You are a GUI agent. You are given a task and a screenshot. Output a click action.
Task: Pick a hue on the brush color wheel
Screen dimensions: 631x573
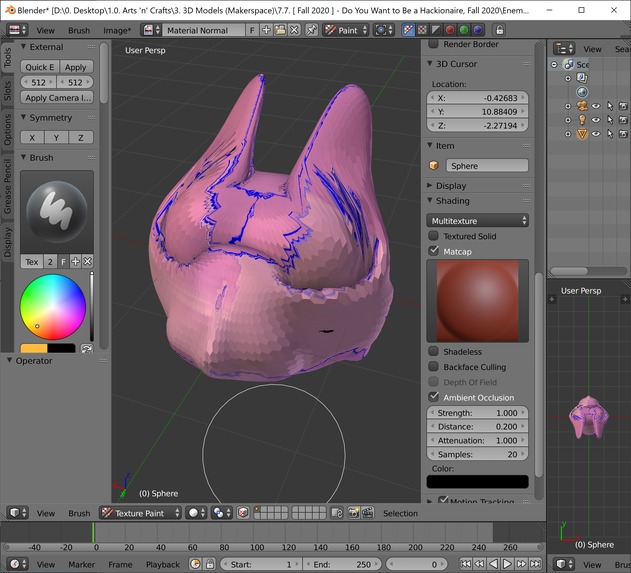53,307
